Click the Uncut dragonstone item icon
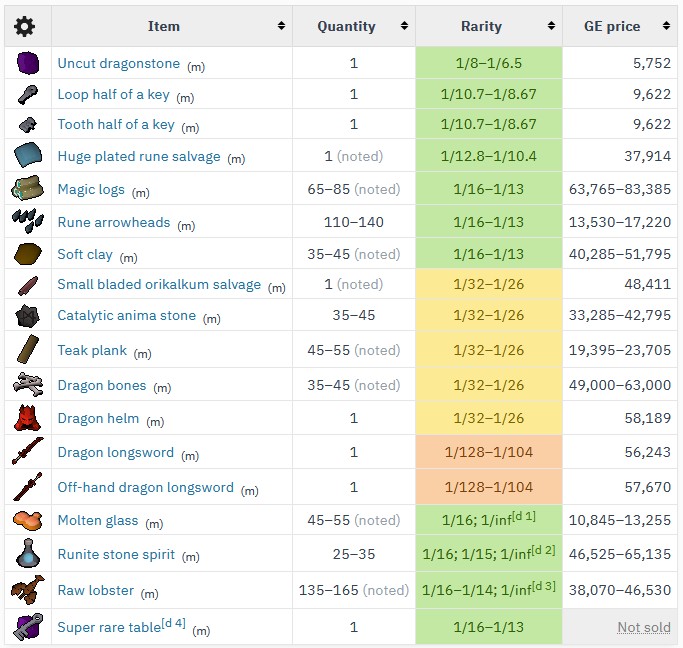The height and width of the screenshot is (648, 683). (x=28, y=63)
